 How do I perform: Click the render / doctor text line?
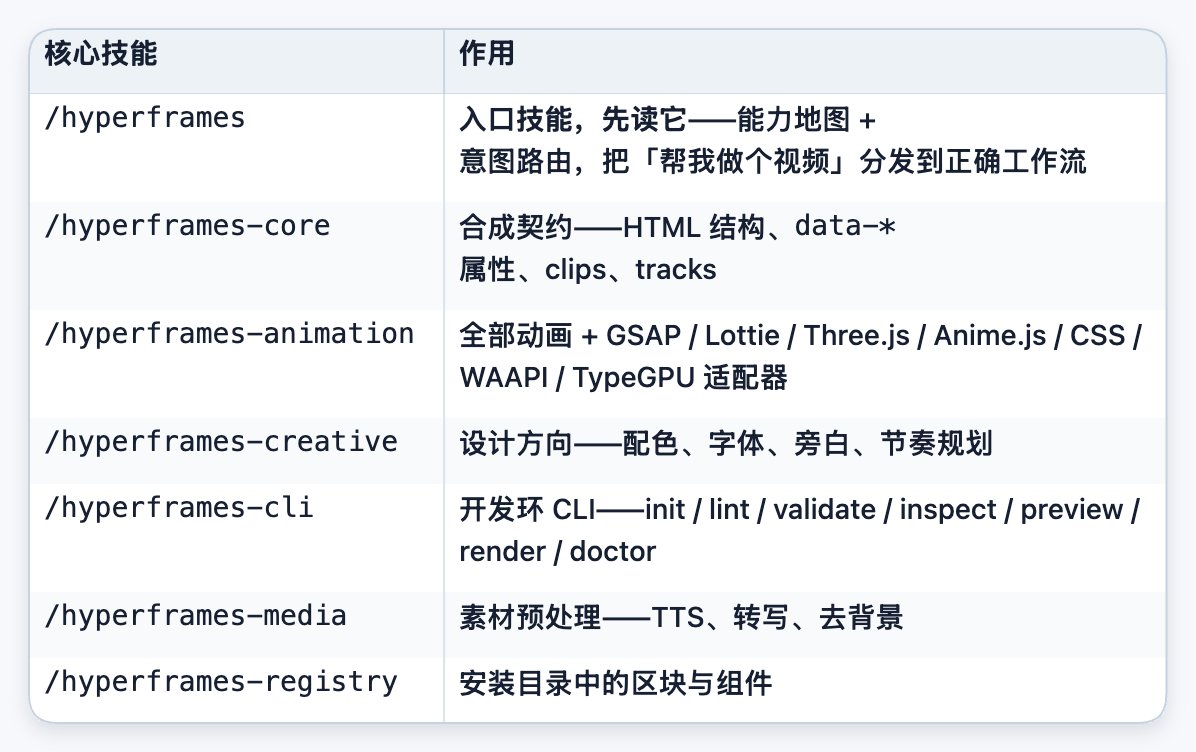click(558, 551)
